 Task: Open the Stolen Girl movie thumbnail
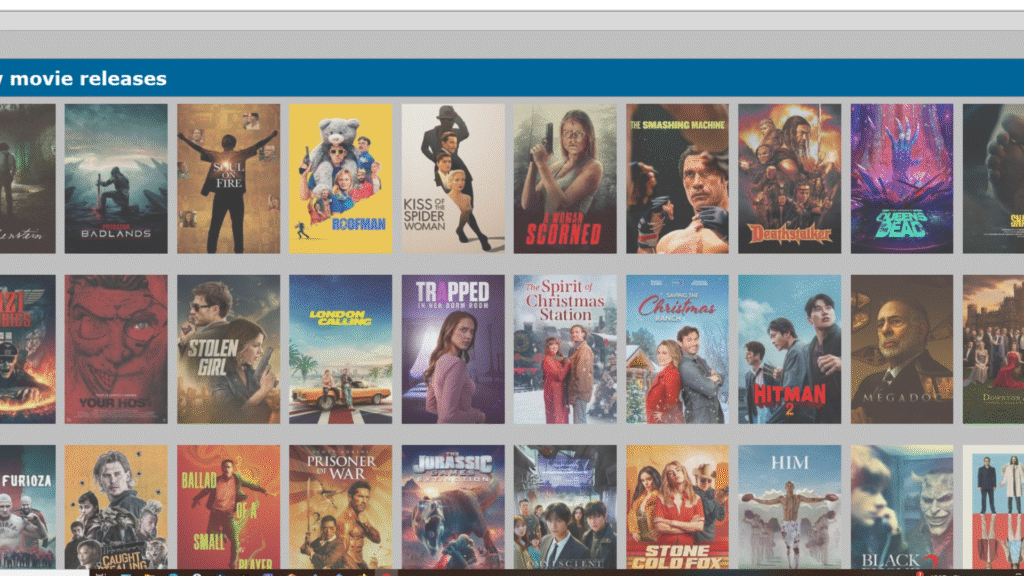point(228,349)
